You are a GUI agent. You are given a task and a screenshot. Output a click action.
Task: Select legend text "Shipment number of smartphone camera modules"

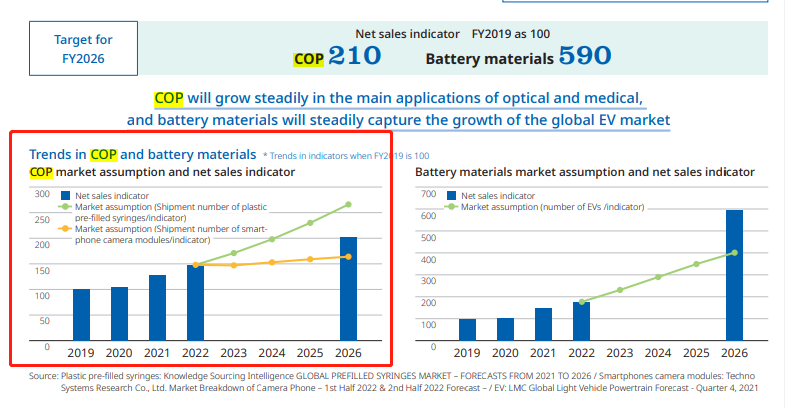pyautogui.click(x=171, y=234)
